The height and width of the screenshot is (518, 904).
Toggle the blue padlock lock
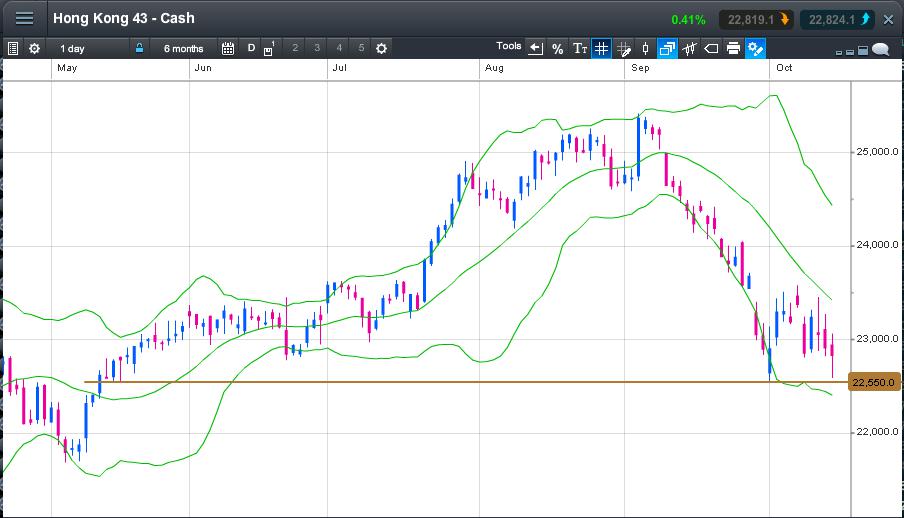click(x=140, y=48)
